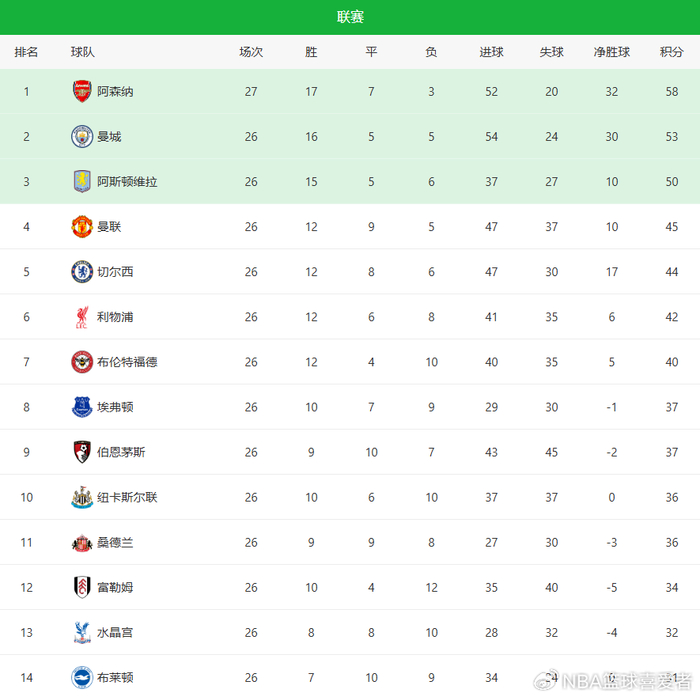Click the Chelsea club crest
The height and width of the screenshot is (697, 700).
tap(81, 272)
